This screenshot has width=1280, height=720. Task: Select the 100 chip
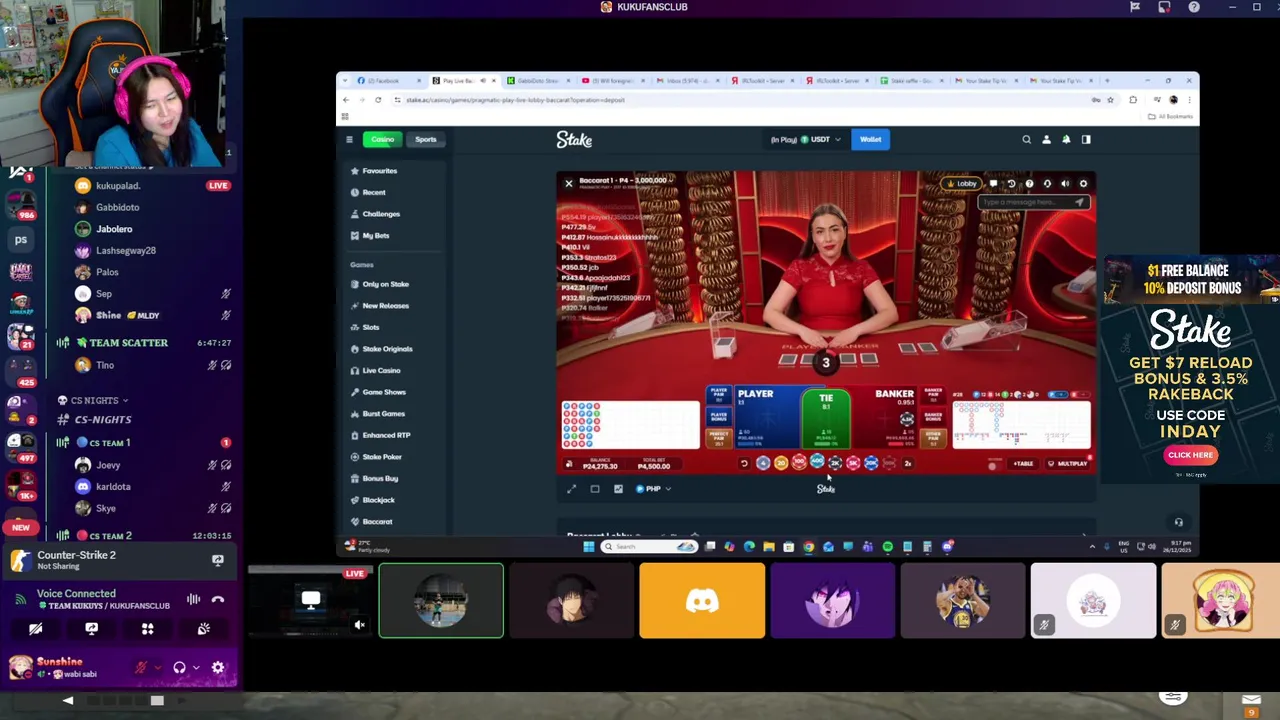click(x=799, y=462)
